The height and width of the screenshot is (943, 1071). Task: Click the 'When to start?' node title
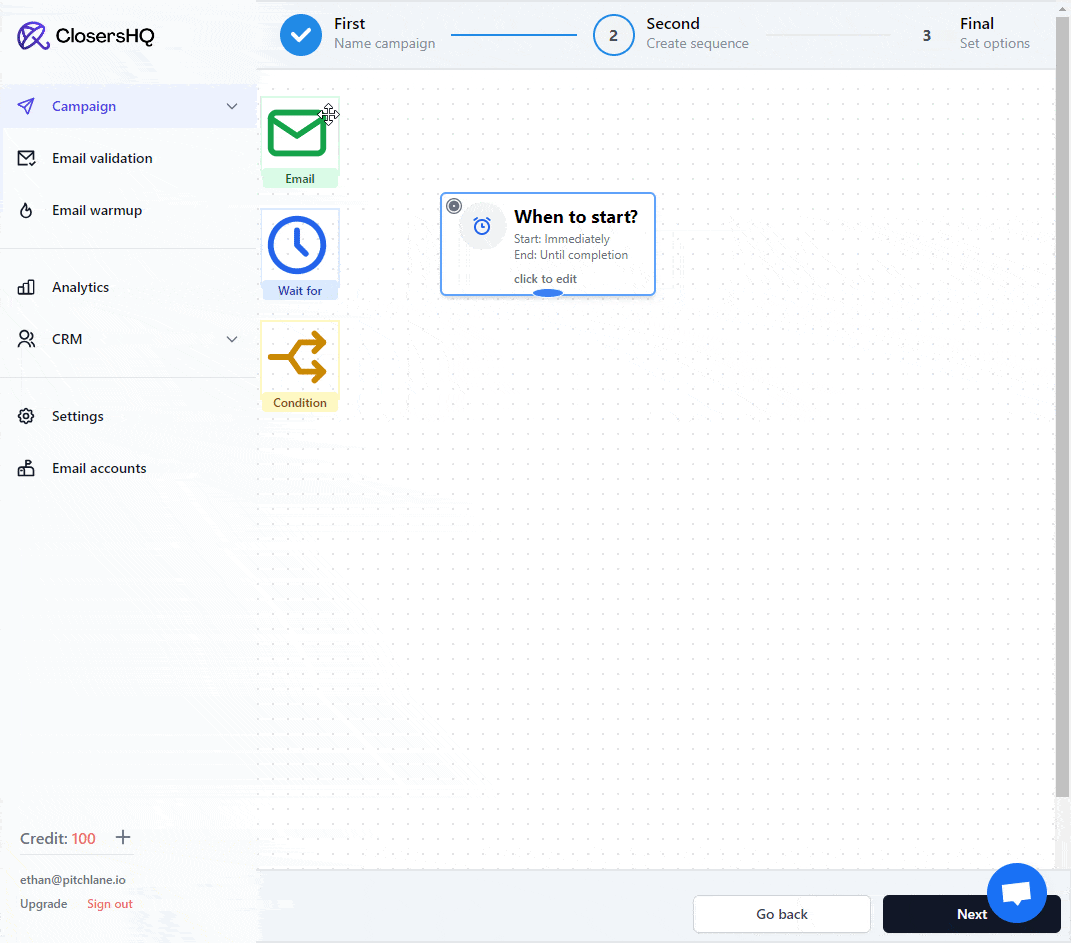click(x=576, y=216)
